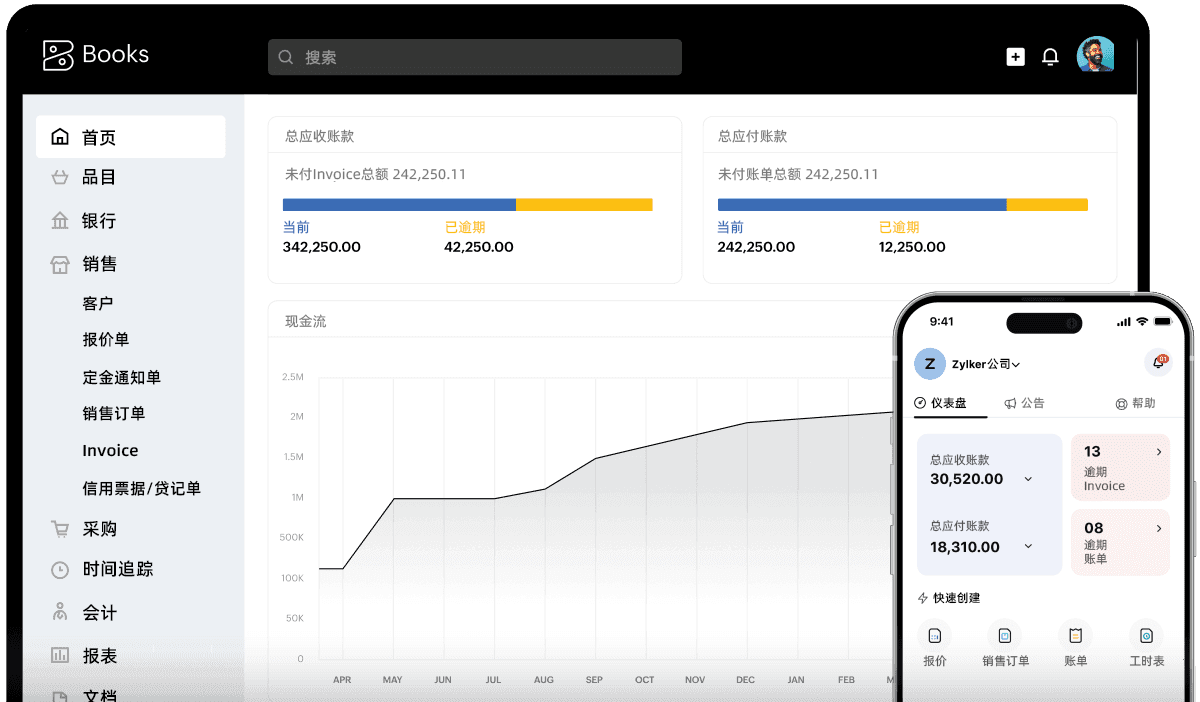
Task: Switch to the 公告 tab on phone
Action: point(1025,403)
